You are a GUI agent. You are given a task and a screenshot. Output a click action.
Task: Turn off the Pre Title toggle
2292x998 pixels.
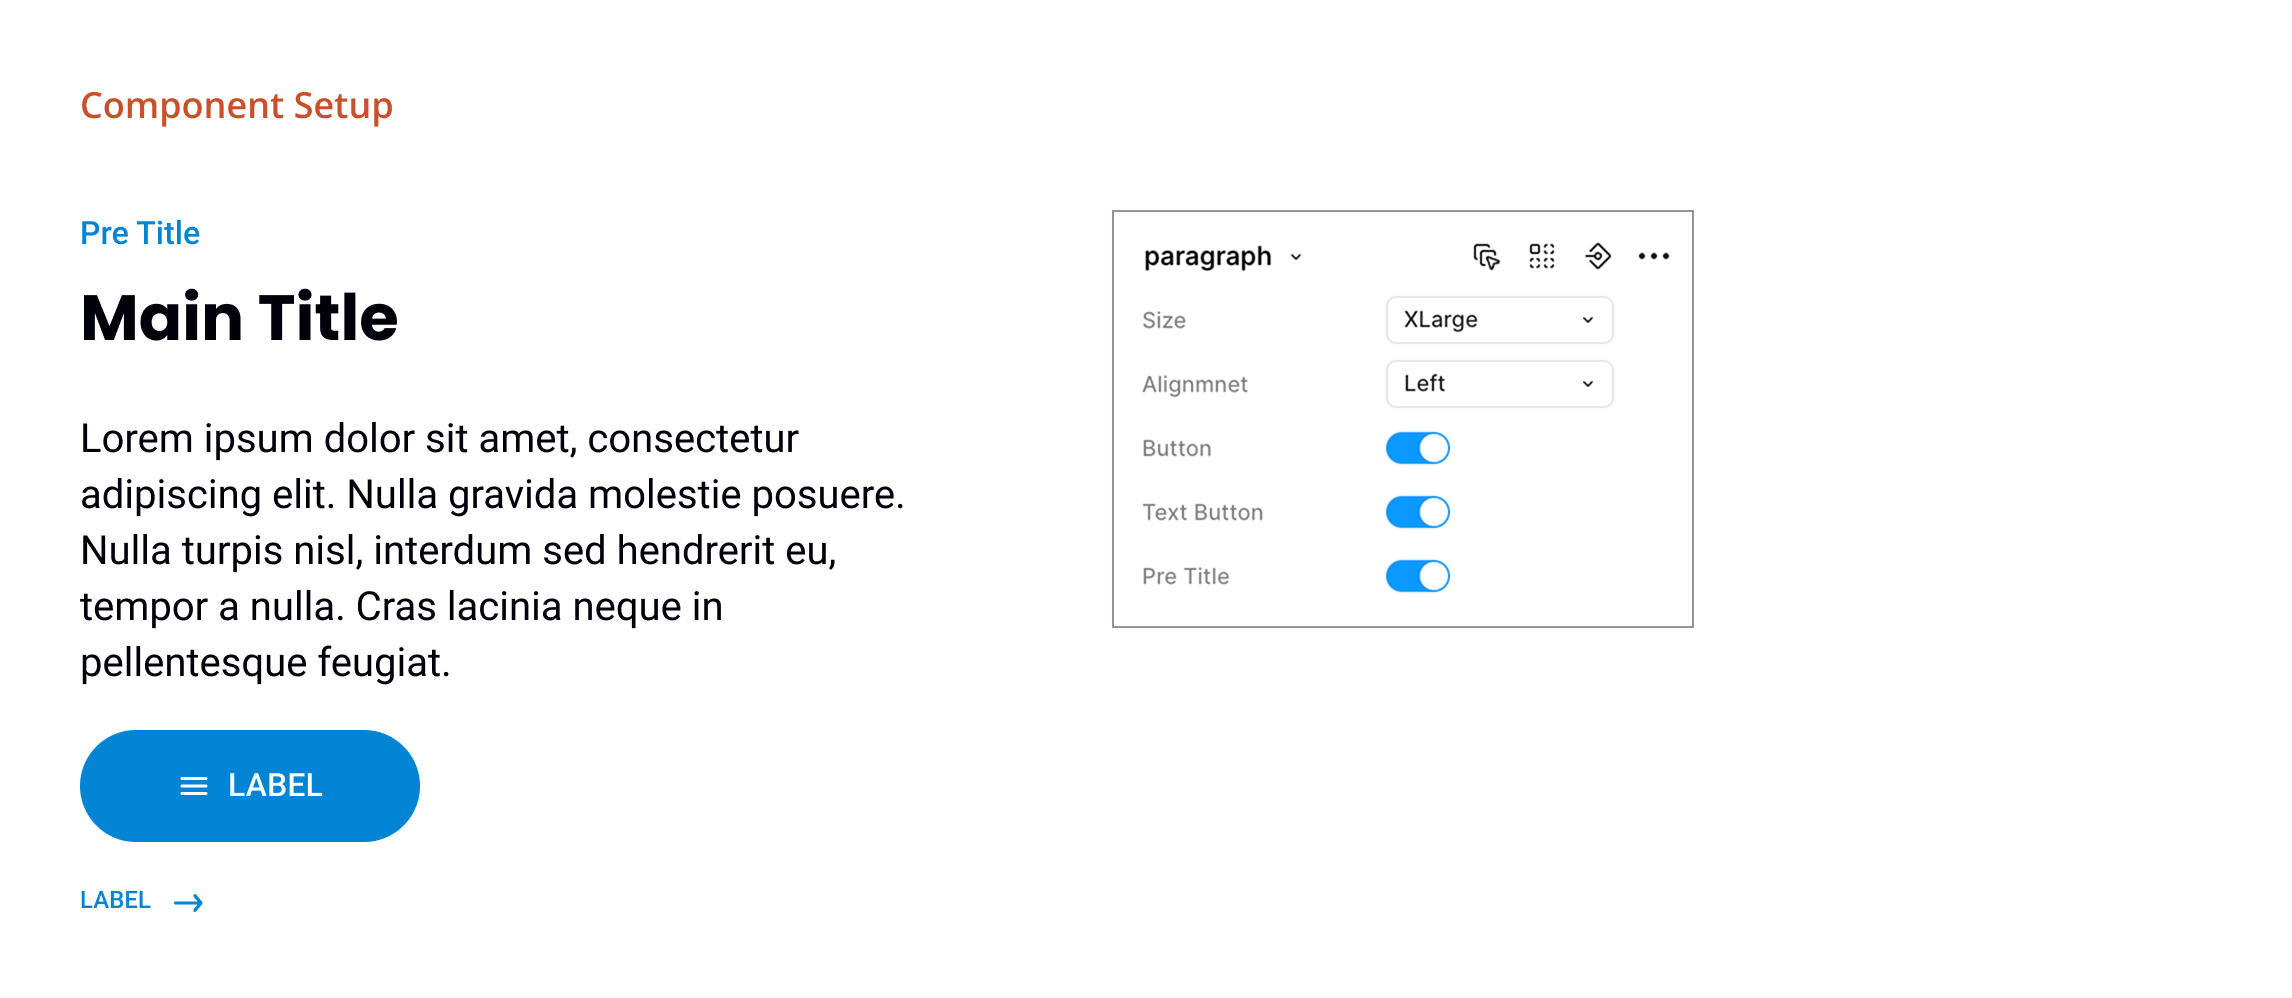point(1417,576)
